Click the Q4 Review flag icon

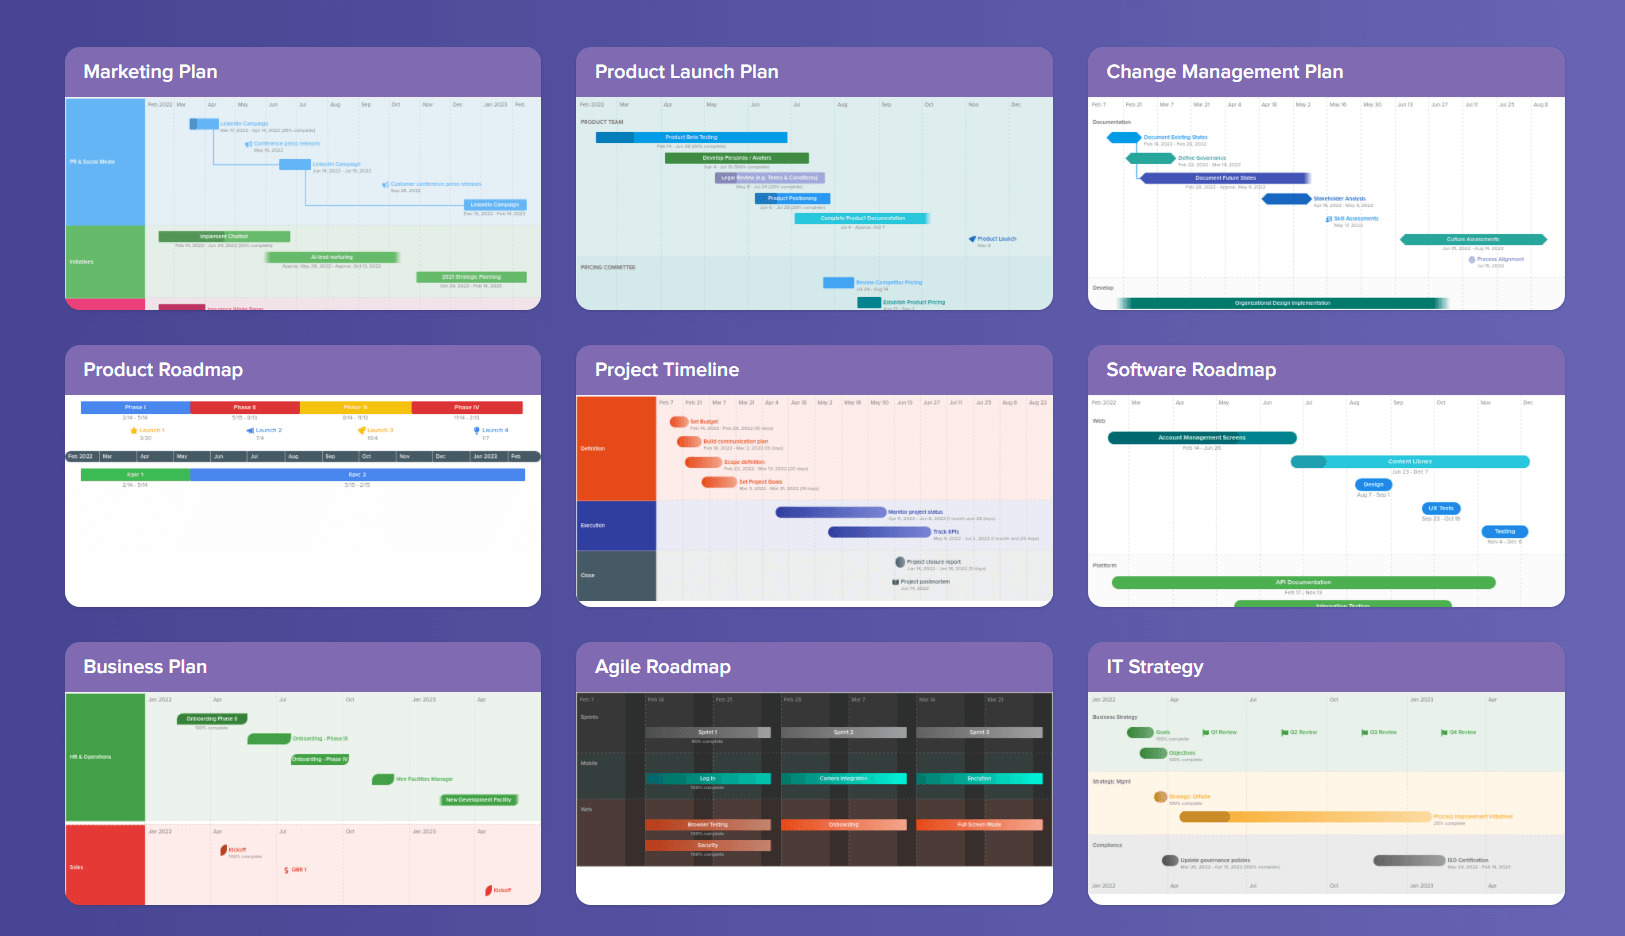[1444, 732]
